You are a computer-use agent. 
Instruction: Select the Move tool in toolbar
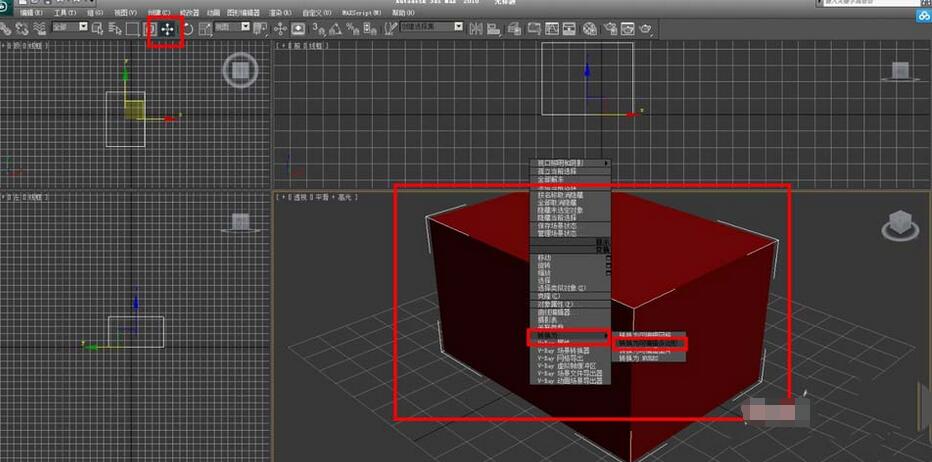click(167, 29)
